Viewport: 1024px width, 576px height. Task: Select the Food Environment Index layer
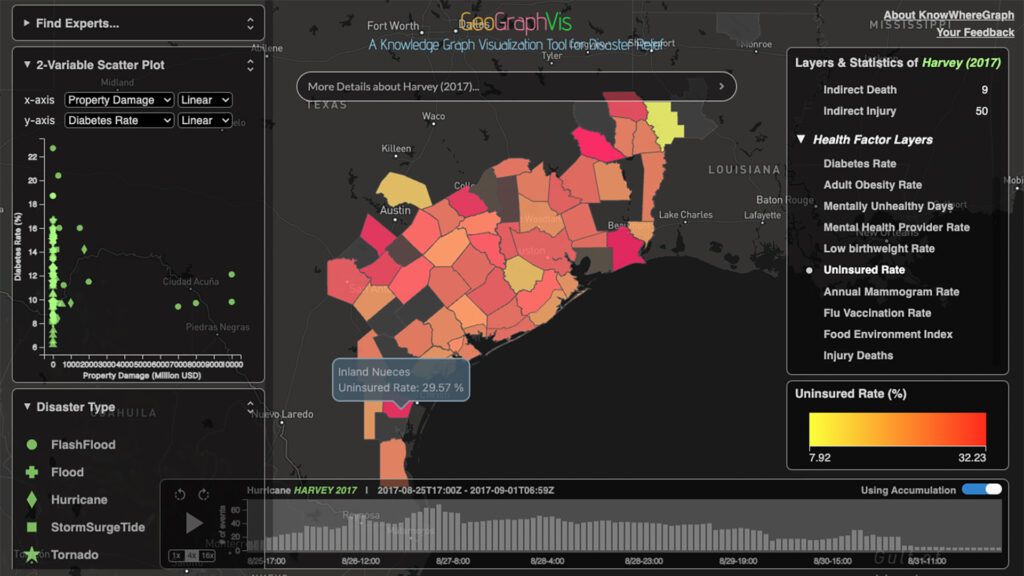pyautogui.click(x=888, y=334)
